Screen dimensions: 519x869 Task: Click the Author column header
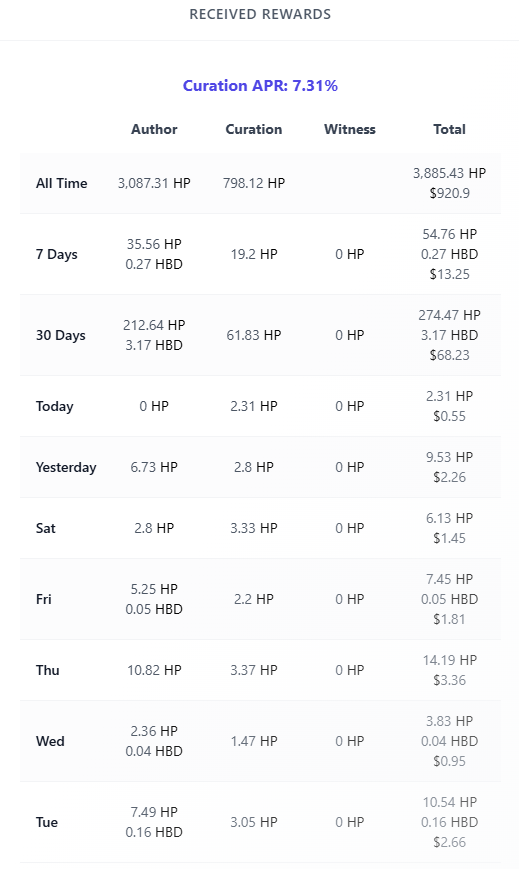[154, 129]
